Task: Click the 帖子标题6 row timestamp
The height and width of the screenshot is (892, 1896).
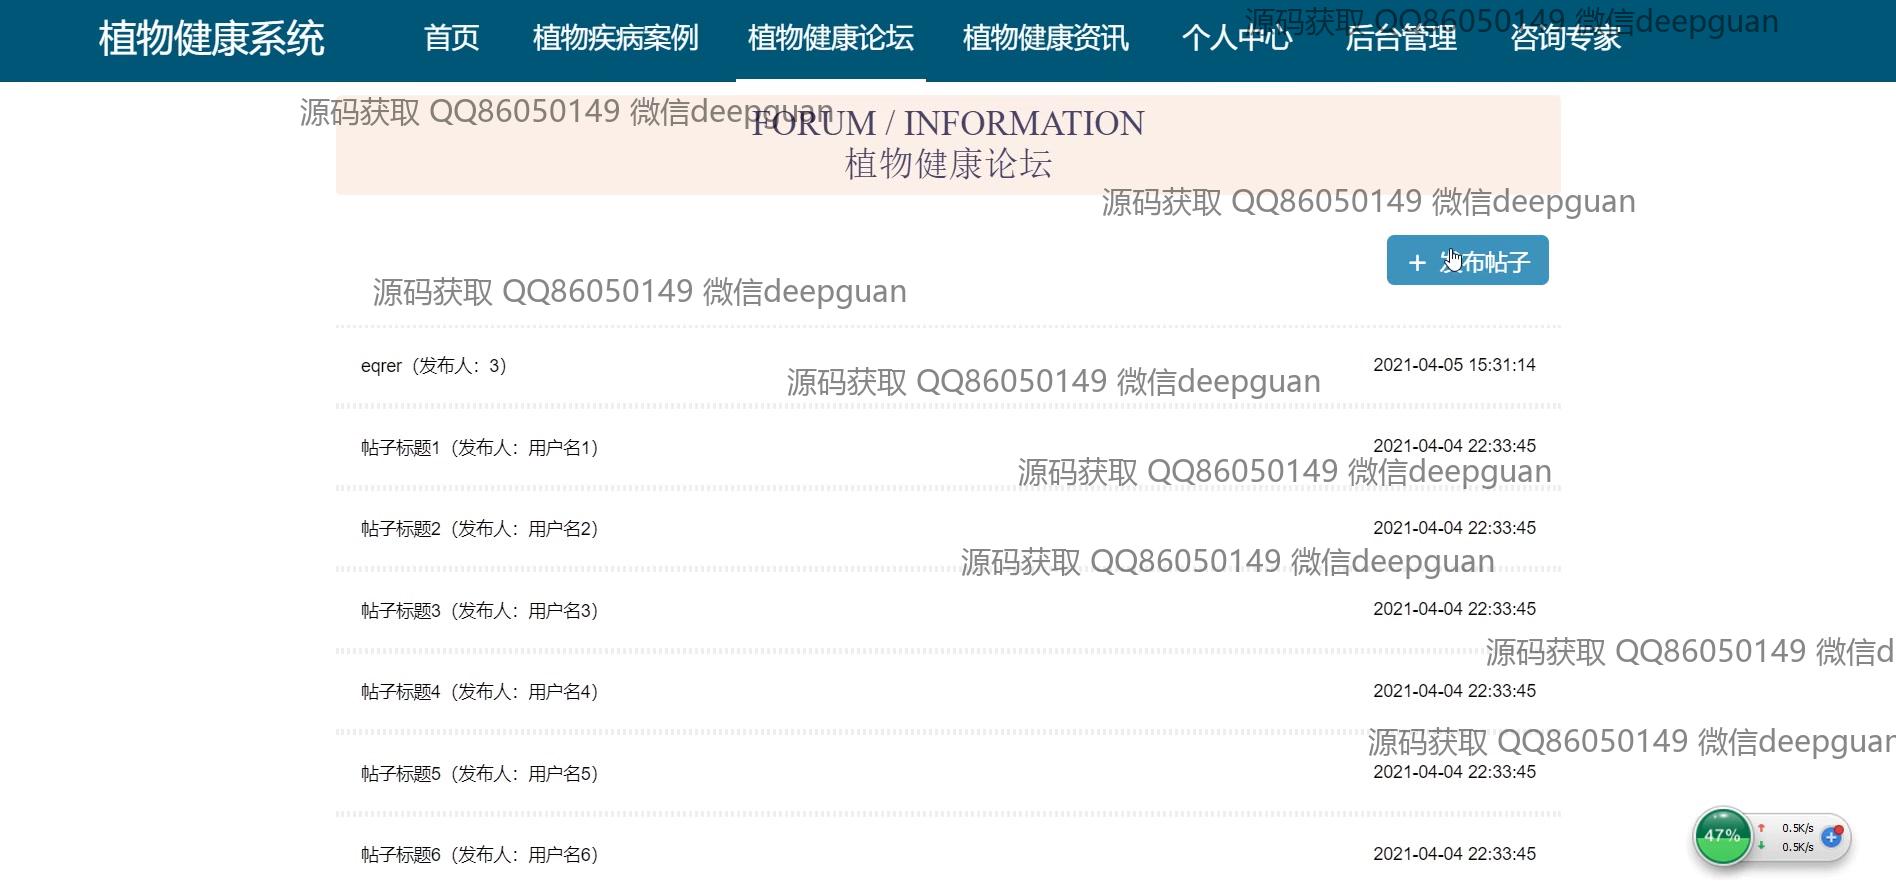Action: [x=1454, y=854]
